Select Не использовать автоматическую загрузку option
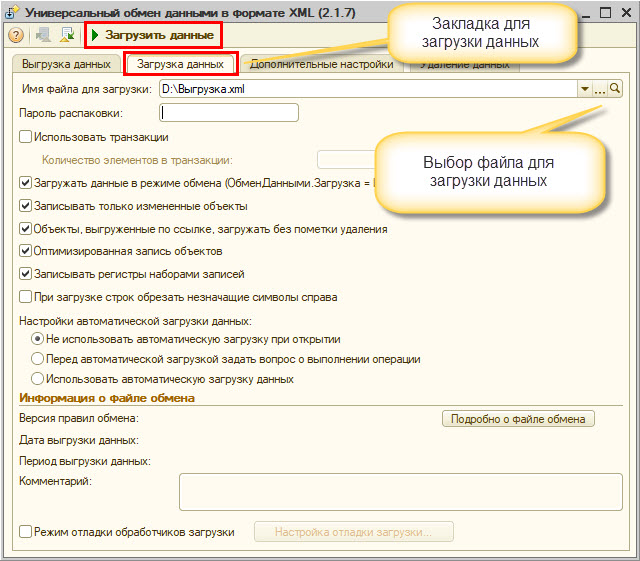Viewport: 640px width, 561px height. tap(37, 339)
